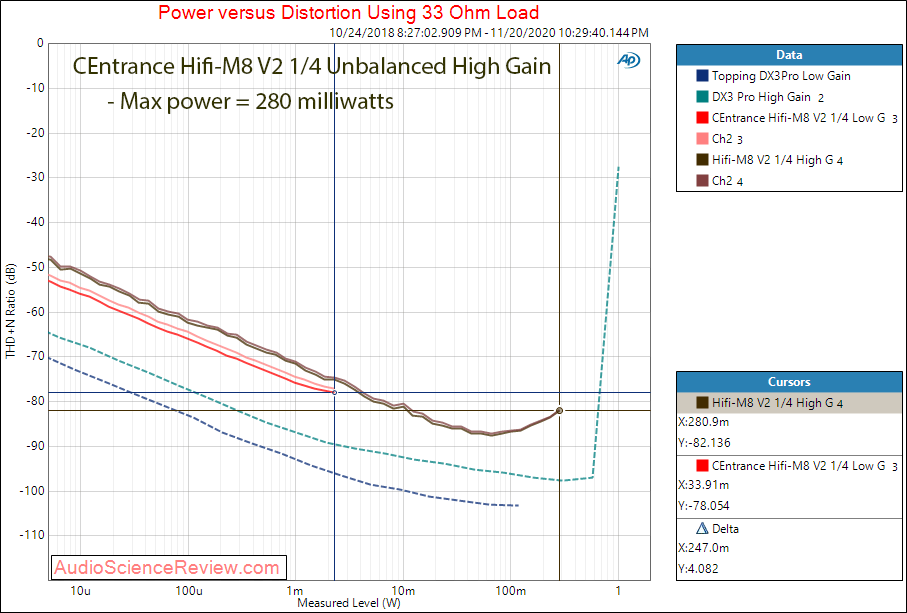Click the '-50' y-axis tick label
Screen dimensions: 907x613
(34, 267)
